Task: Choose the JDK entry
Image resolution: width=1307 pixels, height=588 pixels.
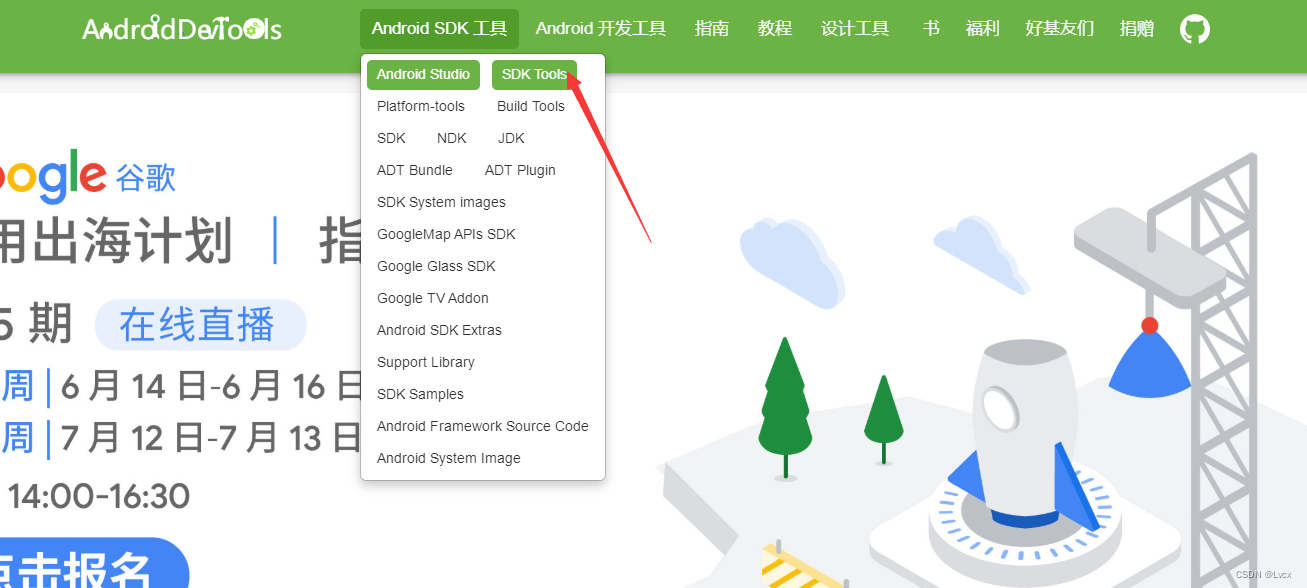Action: 512,138
